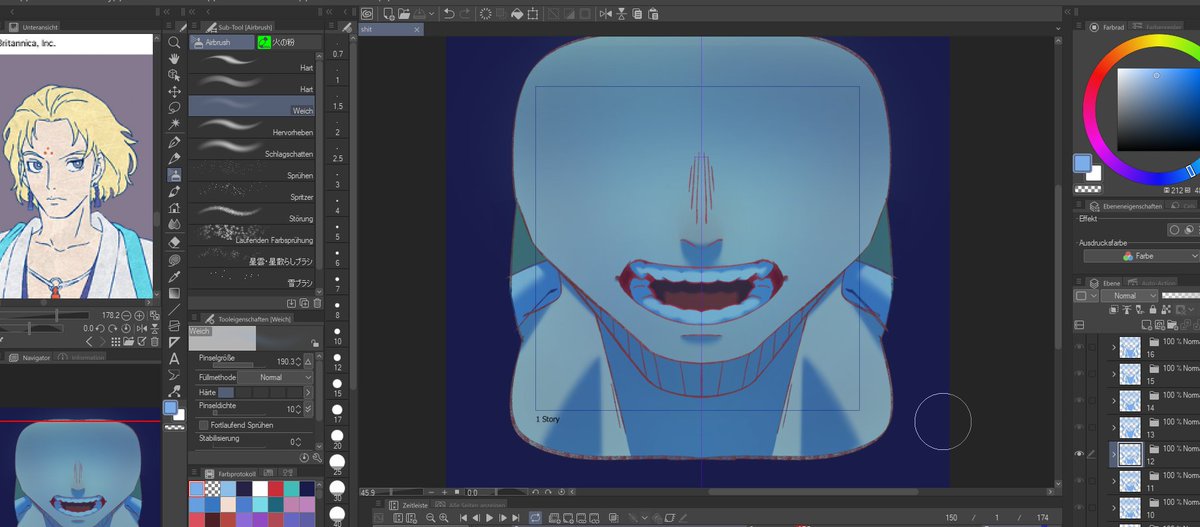Flip the canvas vertically
Viewport: 1200px width, 527px height.
pos(621,13)
